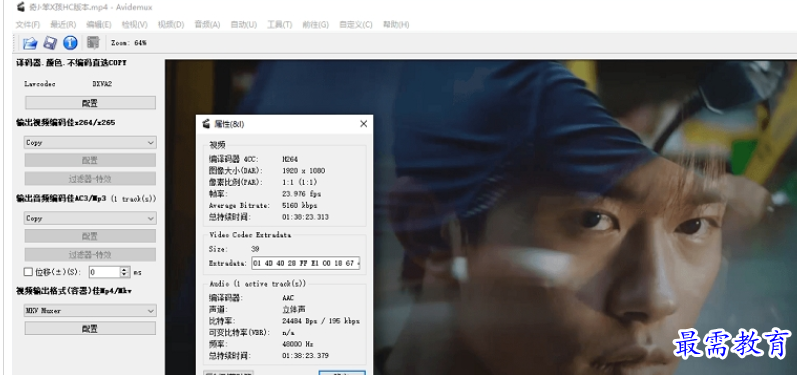Click the calculator toolbar icon
Screen dimensions: 797x375
[x=93, y=43]
